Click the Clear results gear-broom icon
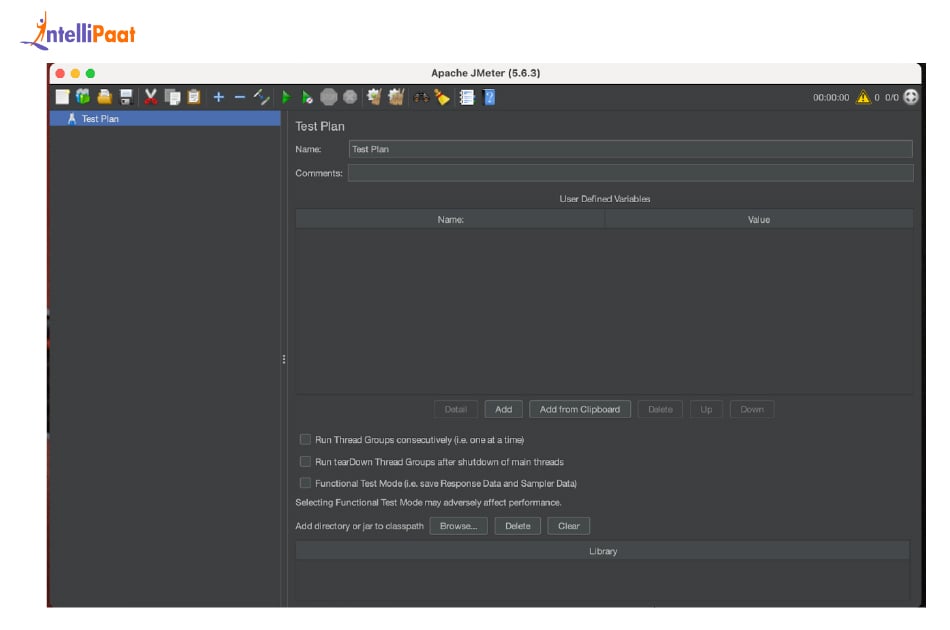The height and width of the screenshot is (630, 950). [374, 97]
